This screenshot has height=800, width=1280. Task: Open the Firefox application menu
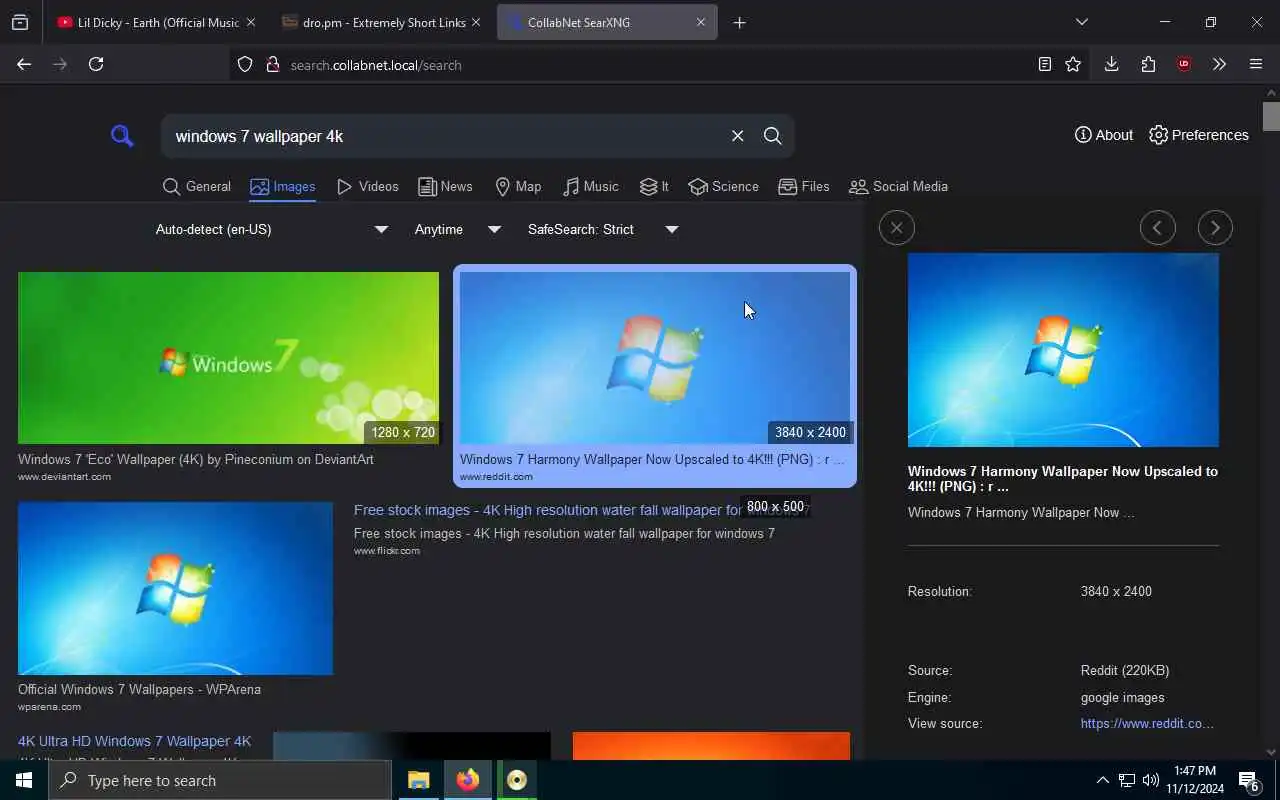1256,64
